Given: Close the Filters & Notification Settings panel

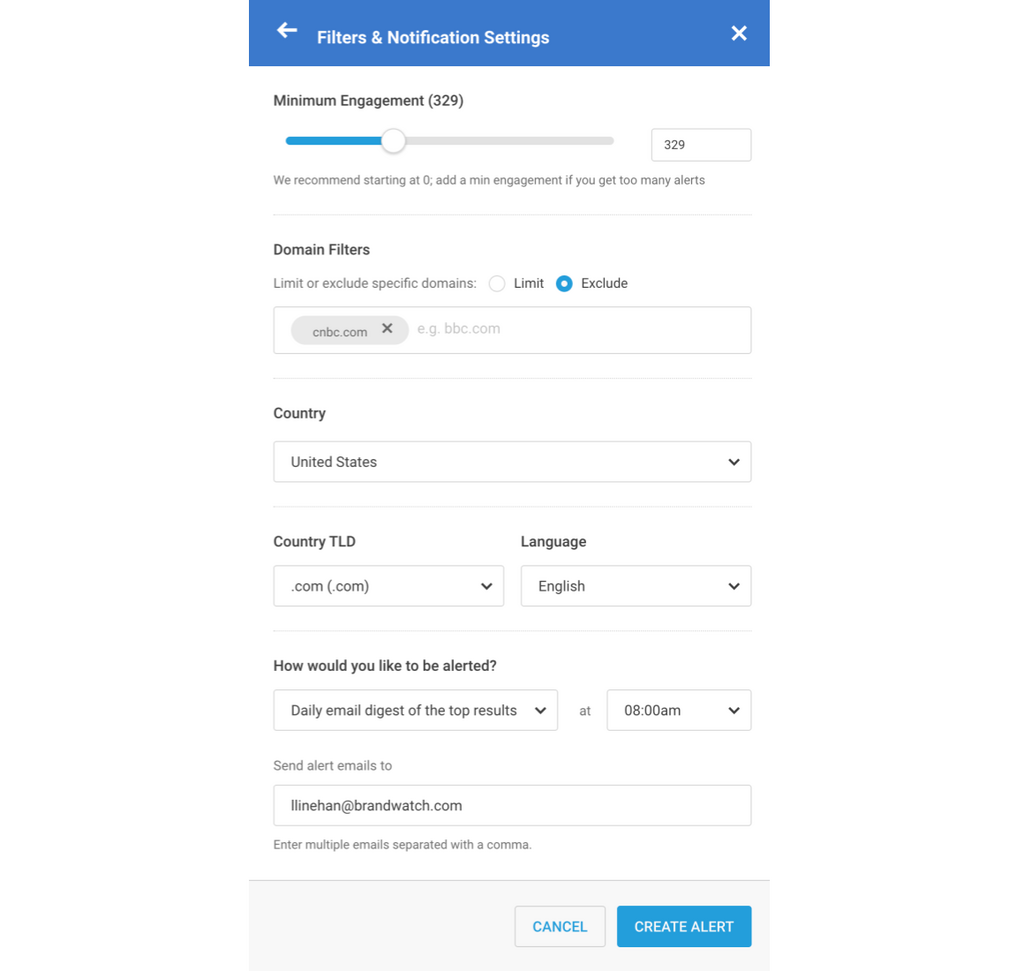Looking at the screenshot, I should (739, 34).
